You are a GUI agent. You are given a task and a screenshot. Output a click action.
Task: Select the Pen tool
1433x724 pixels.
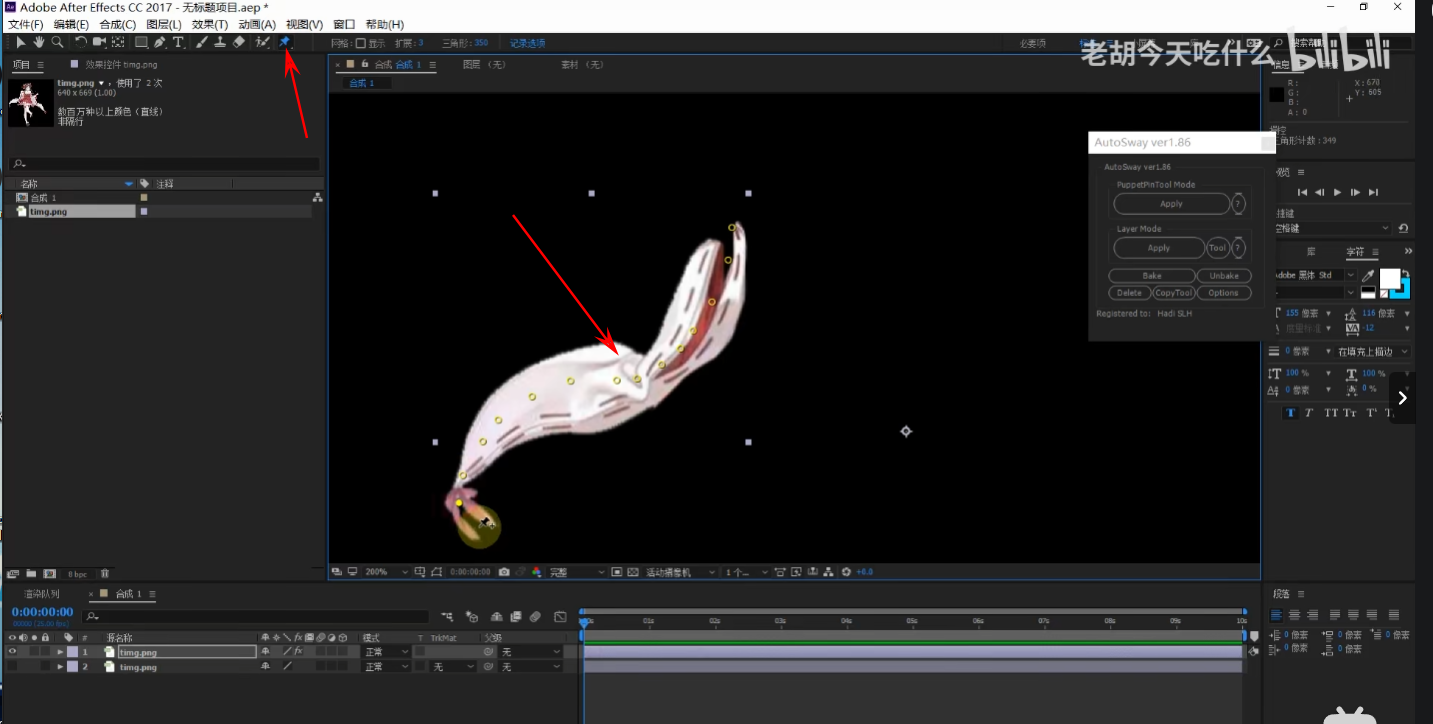click(x=160, y=42)
